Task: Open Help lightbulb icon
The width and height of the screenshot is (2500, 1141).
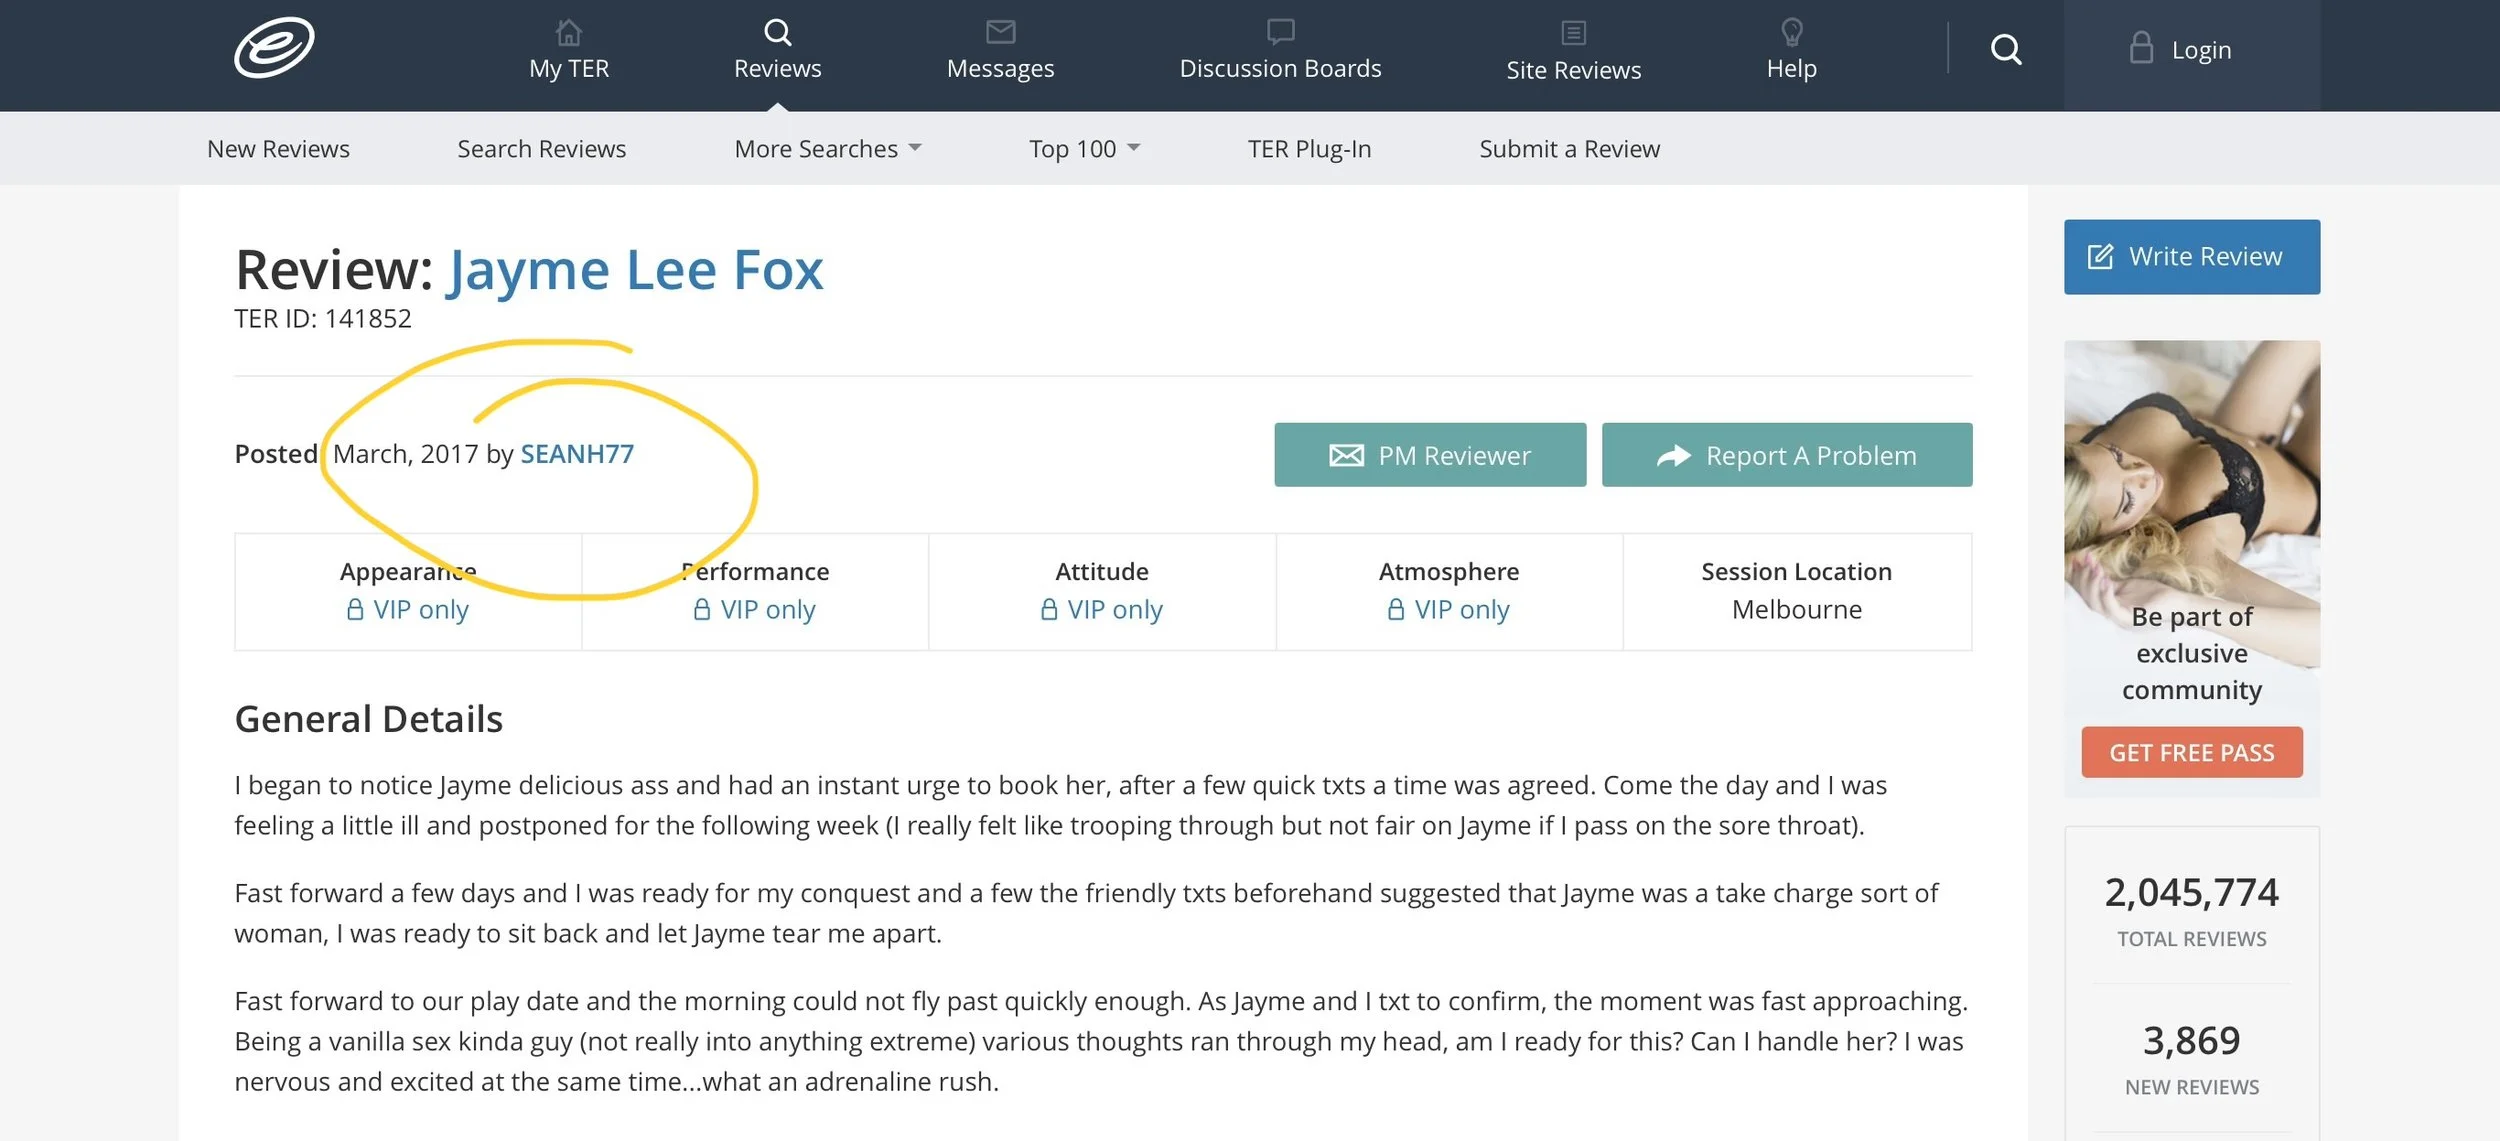Action: (1791, 32)
